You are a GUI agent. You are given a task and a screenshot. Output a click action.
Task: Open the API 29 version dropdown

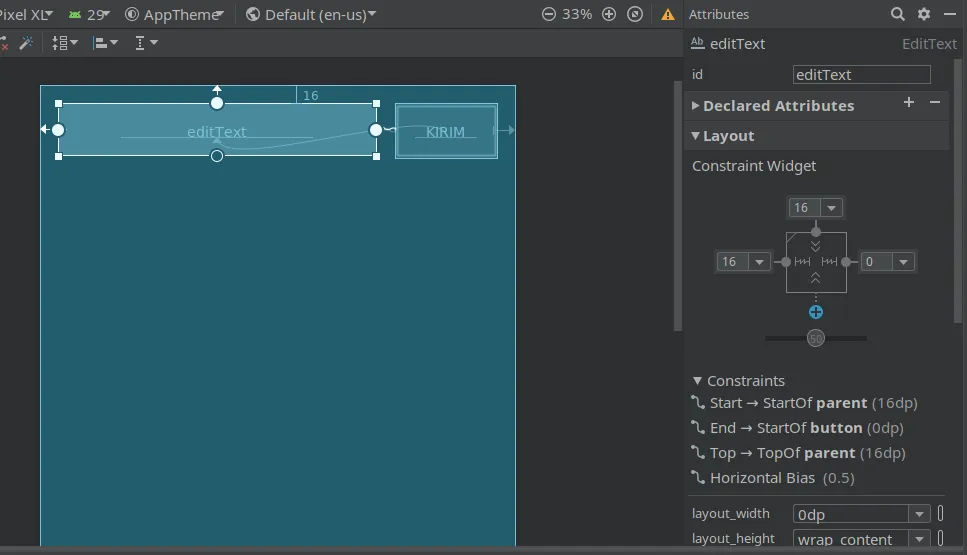tap(89, 14)
